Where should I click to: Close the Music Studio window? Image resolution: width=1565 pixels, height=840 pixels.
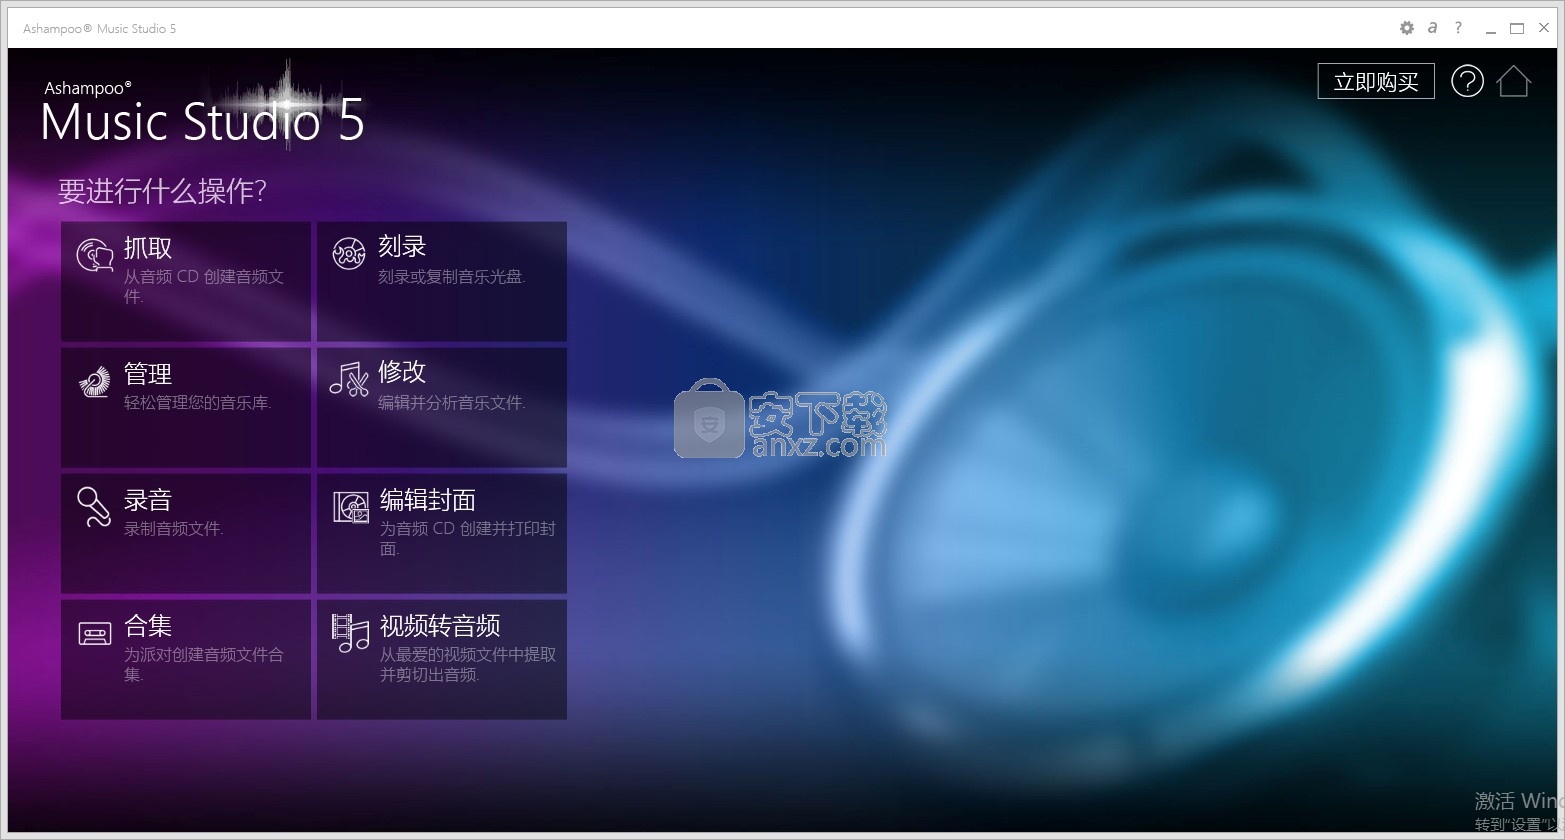point(1543,28)
